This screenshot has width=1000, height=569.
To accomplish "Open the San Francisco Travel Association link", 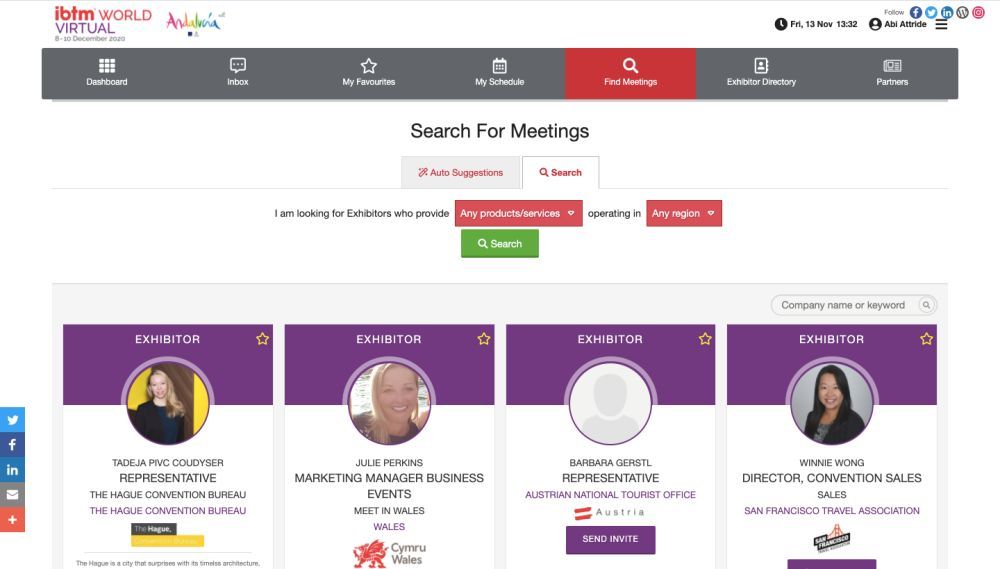I will click(x=832, y=510).
